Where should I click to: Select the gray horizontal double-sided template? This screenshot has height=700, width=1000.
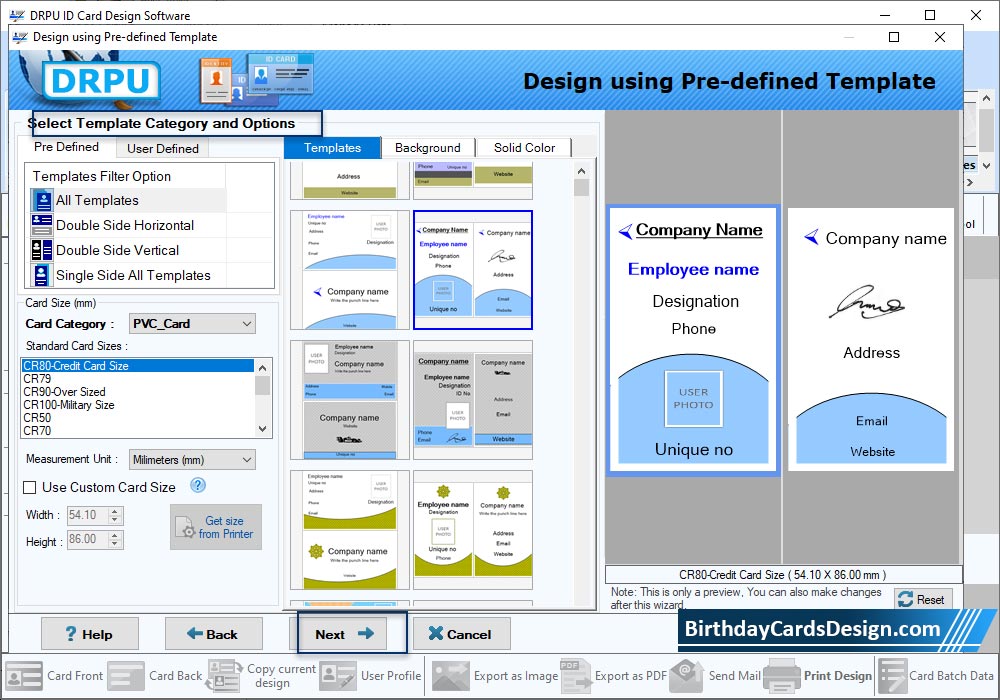point(349,400)
